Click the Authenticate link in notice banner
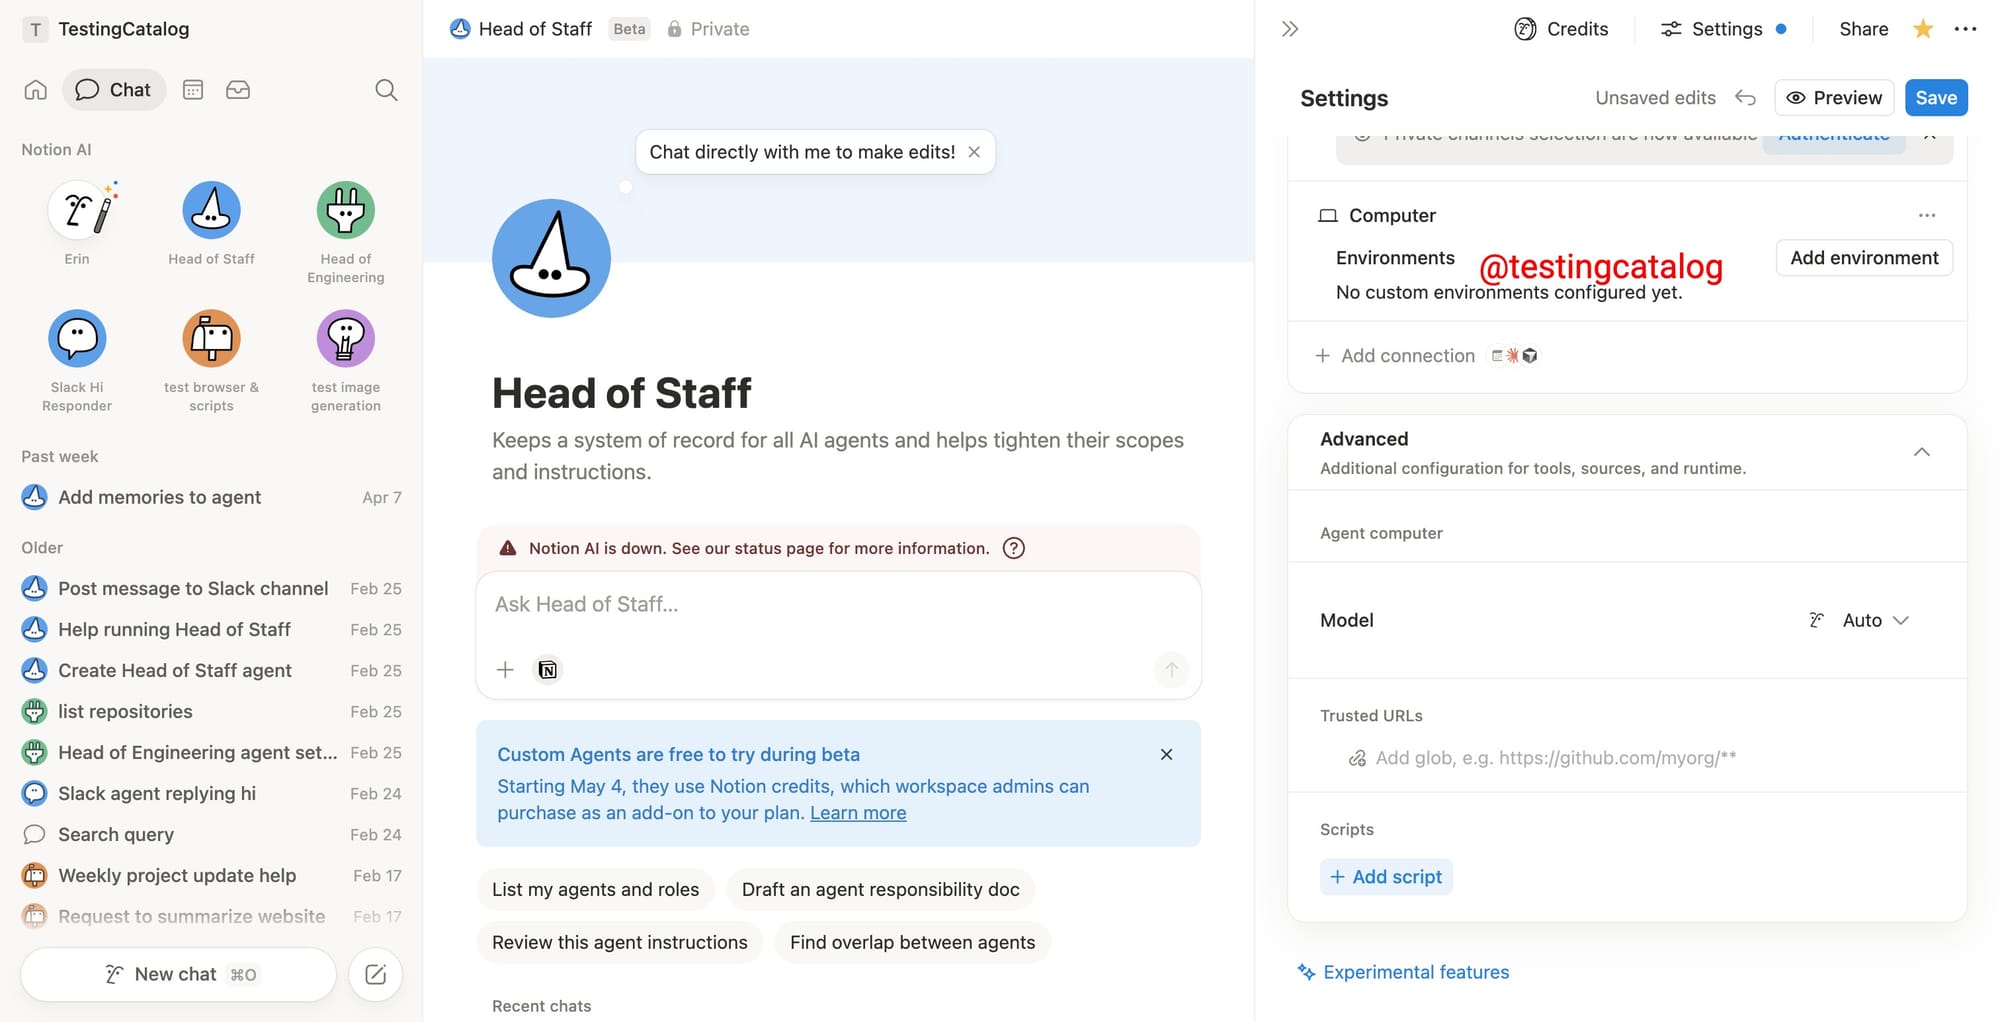Image resolution: width=2000 pixels, height=1022 pixels. [x=1834, y=137]
